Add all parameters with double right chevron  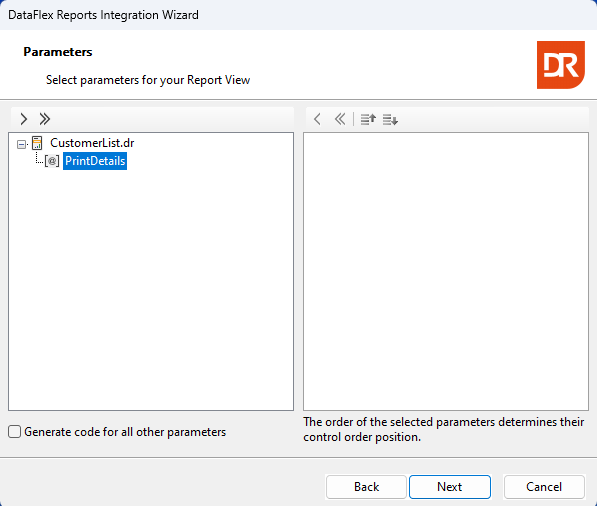coord(45,119)
